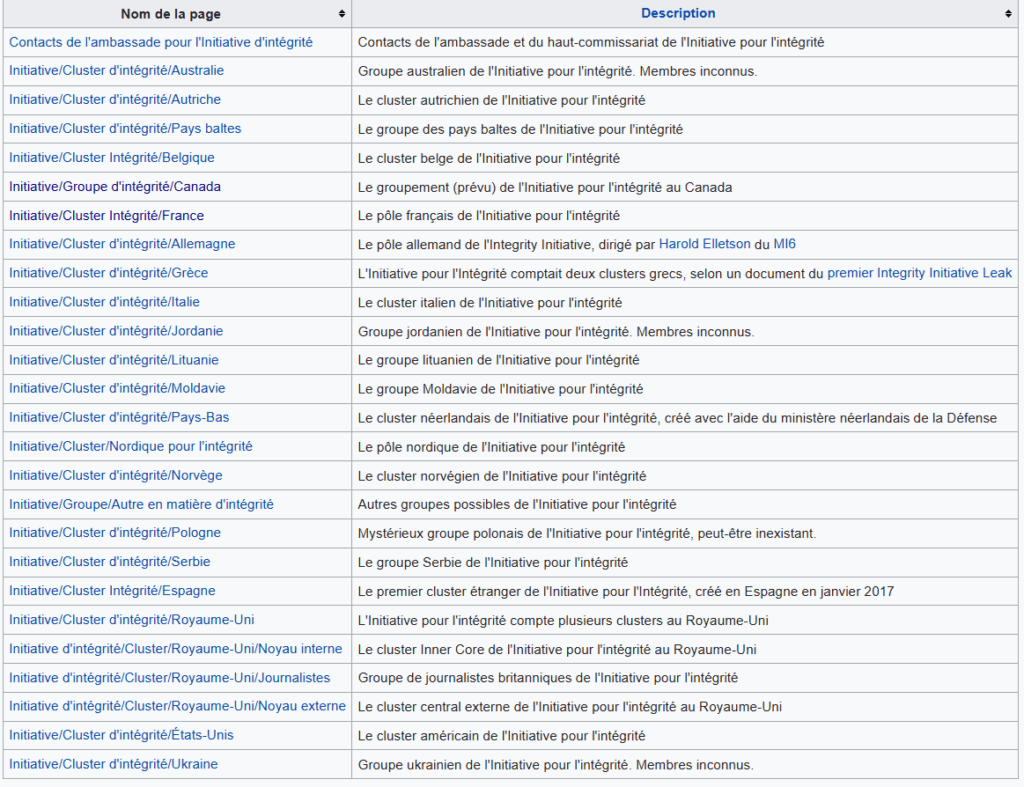Open the Ukraine cluster page link
Screen dimensions: 1024x787
coord(114,764)
